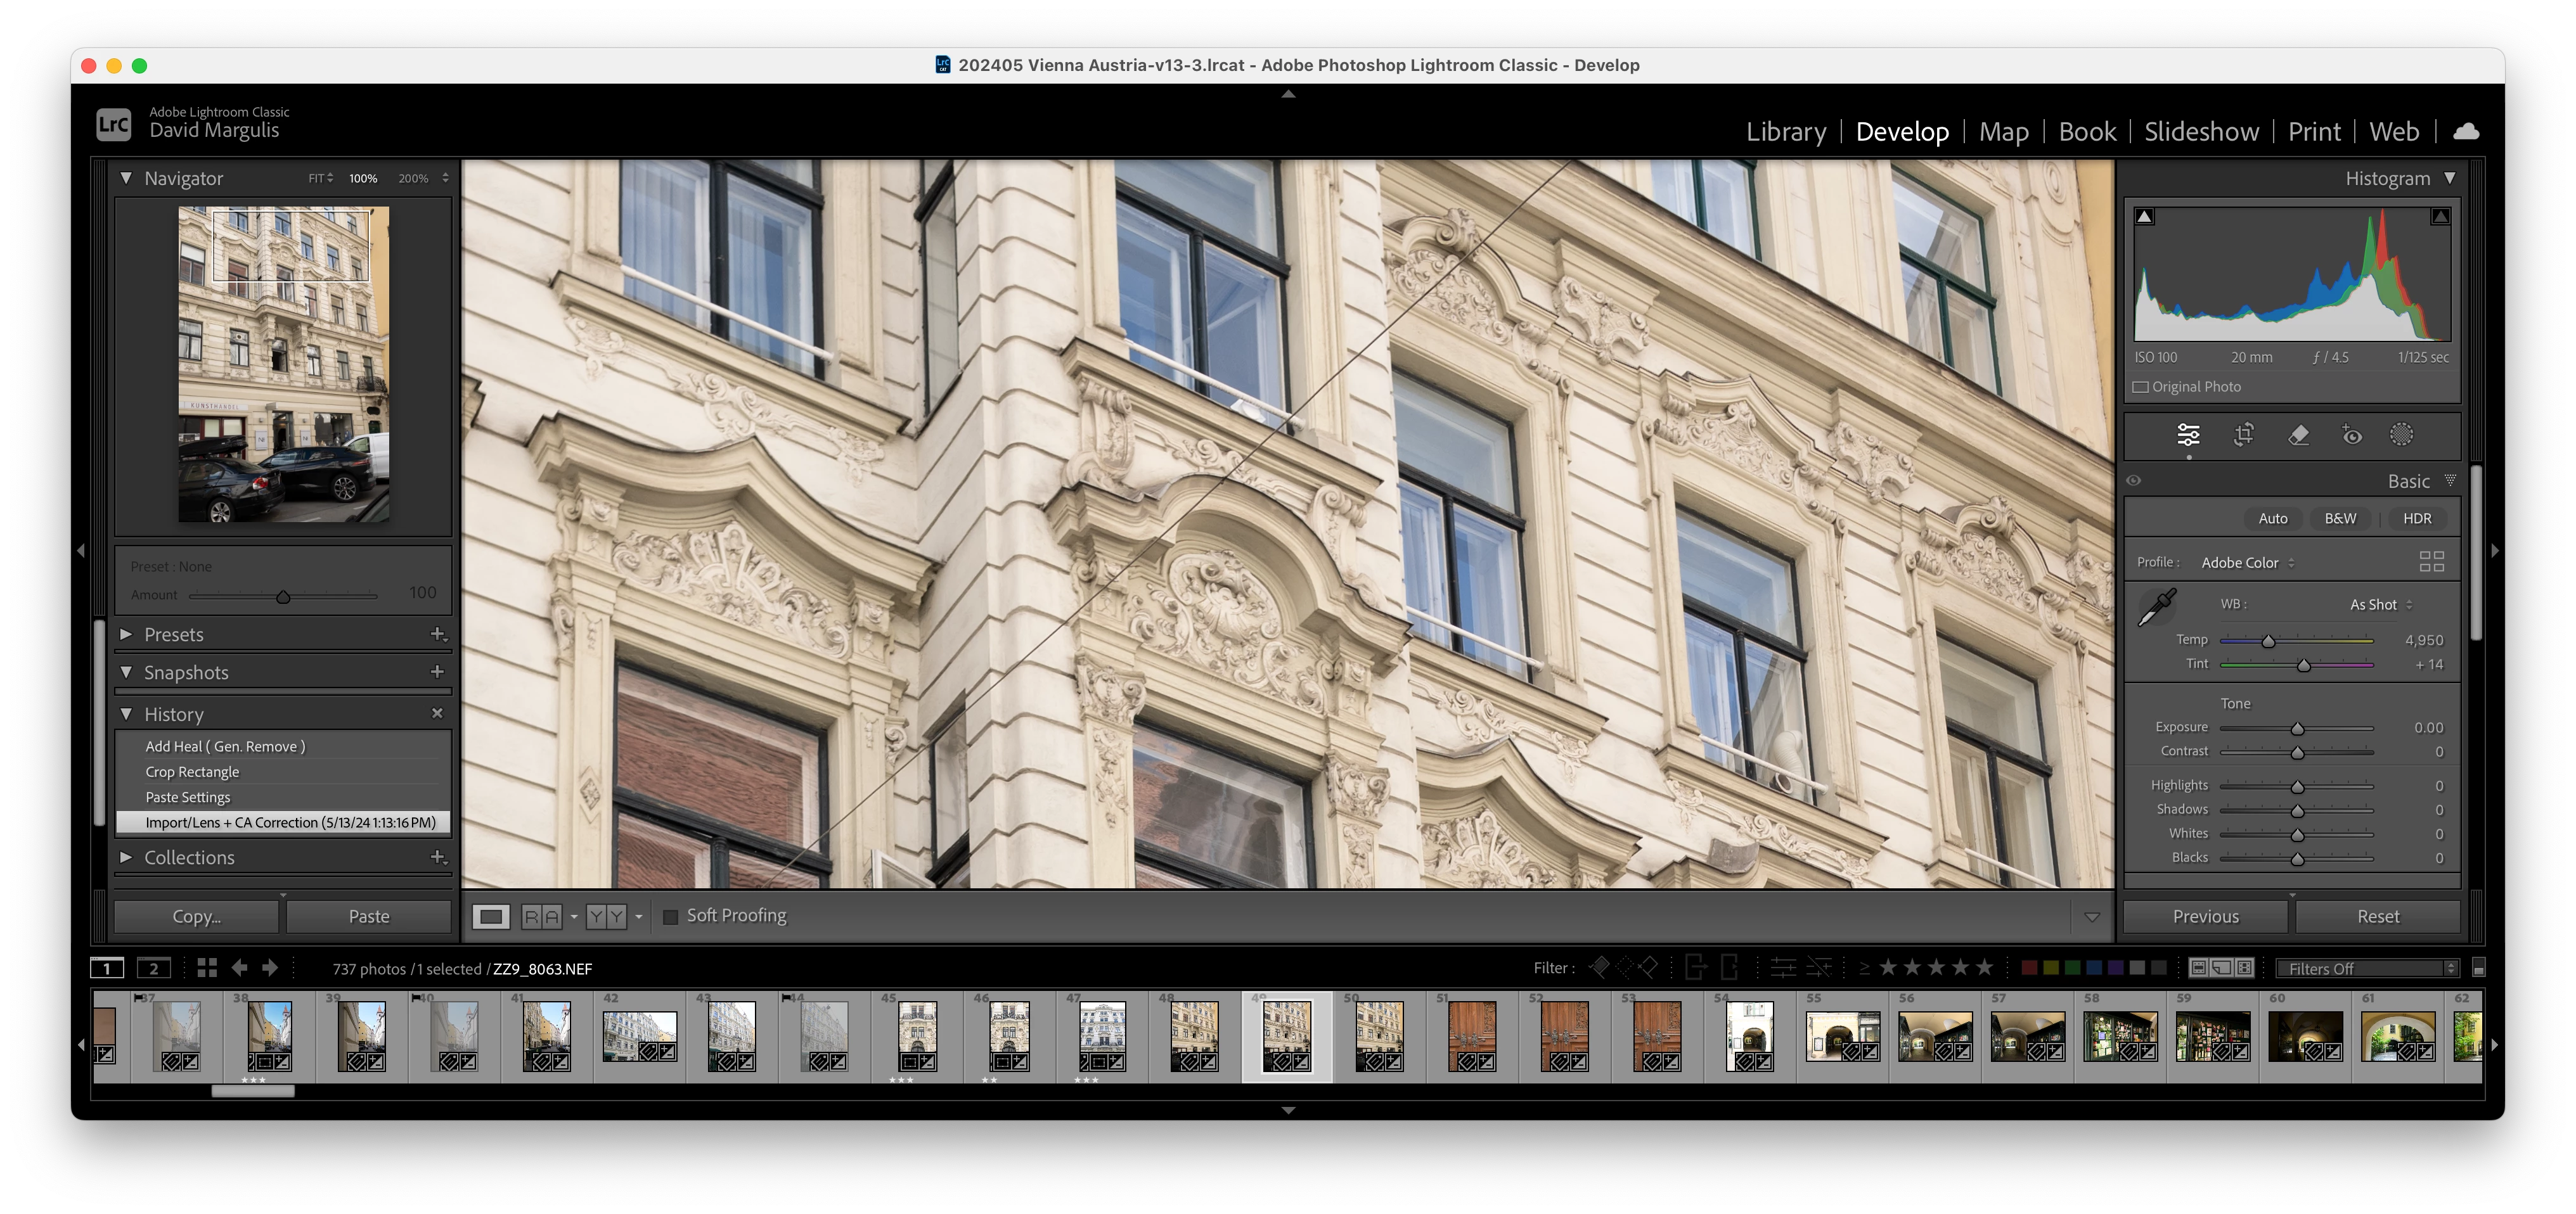Enable the Soft Proofing checkbox
The width and height of the screenshot is (2576, 1214).
(671, 916)
